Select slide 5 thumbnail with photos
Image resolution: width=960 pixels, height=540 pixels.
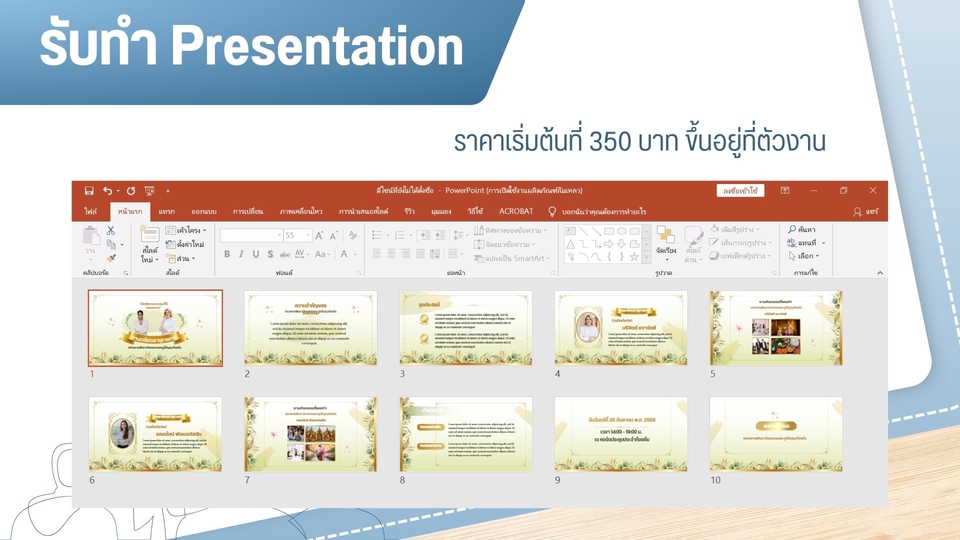point(776,328)
